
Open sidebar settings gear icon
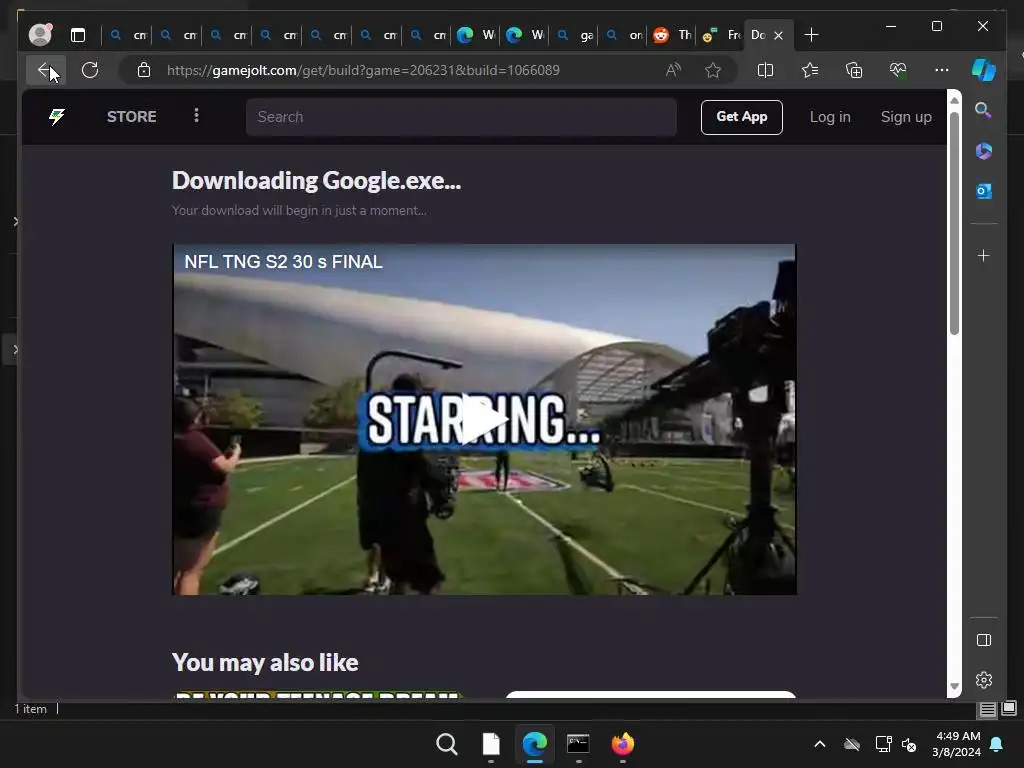pos(984,680)
